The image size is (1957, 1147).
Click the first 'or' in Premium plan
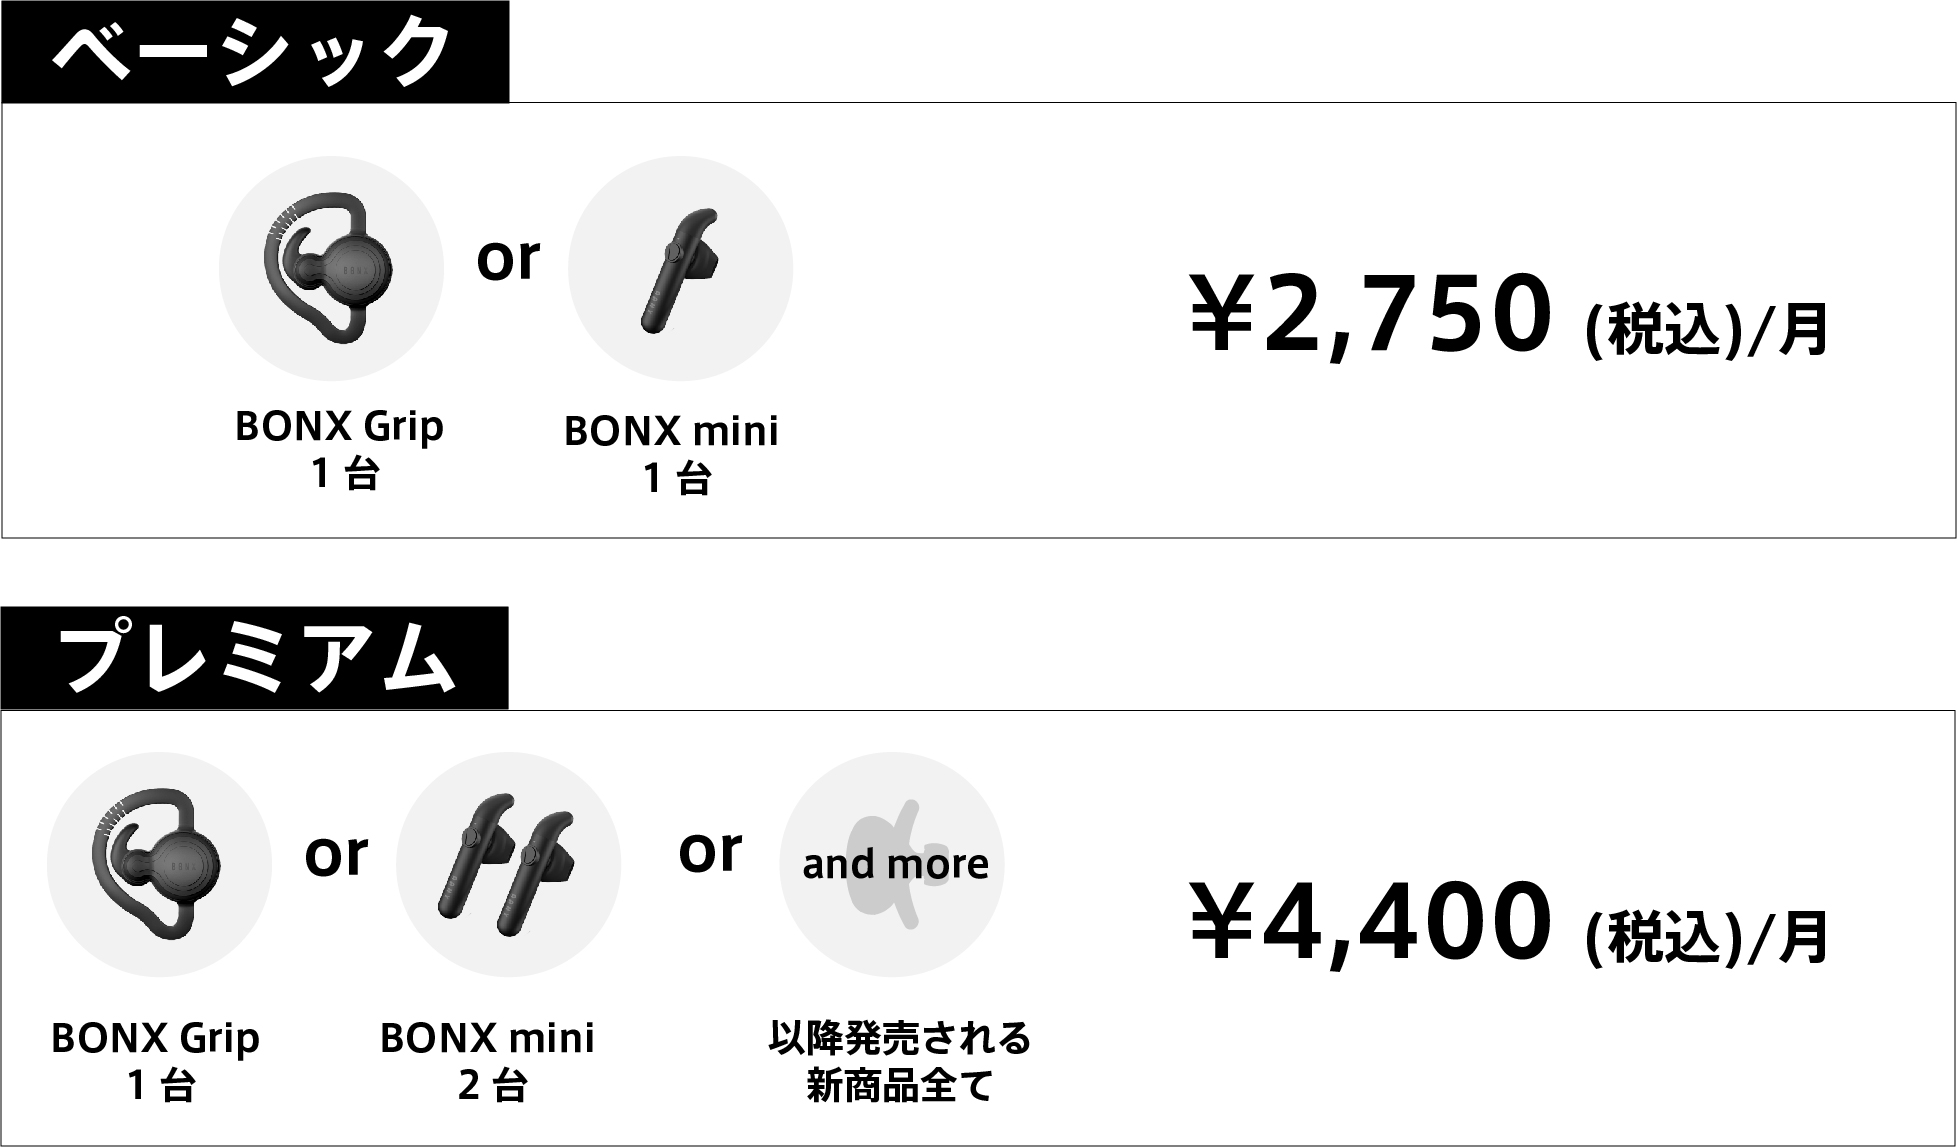[336, 856]
